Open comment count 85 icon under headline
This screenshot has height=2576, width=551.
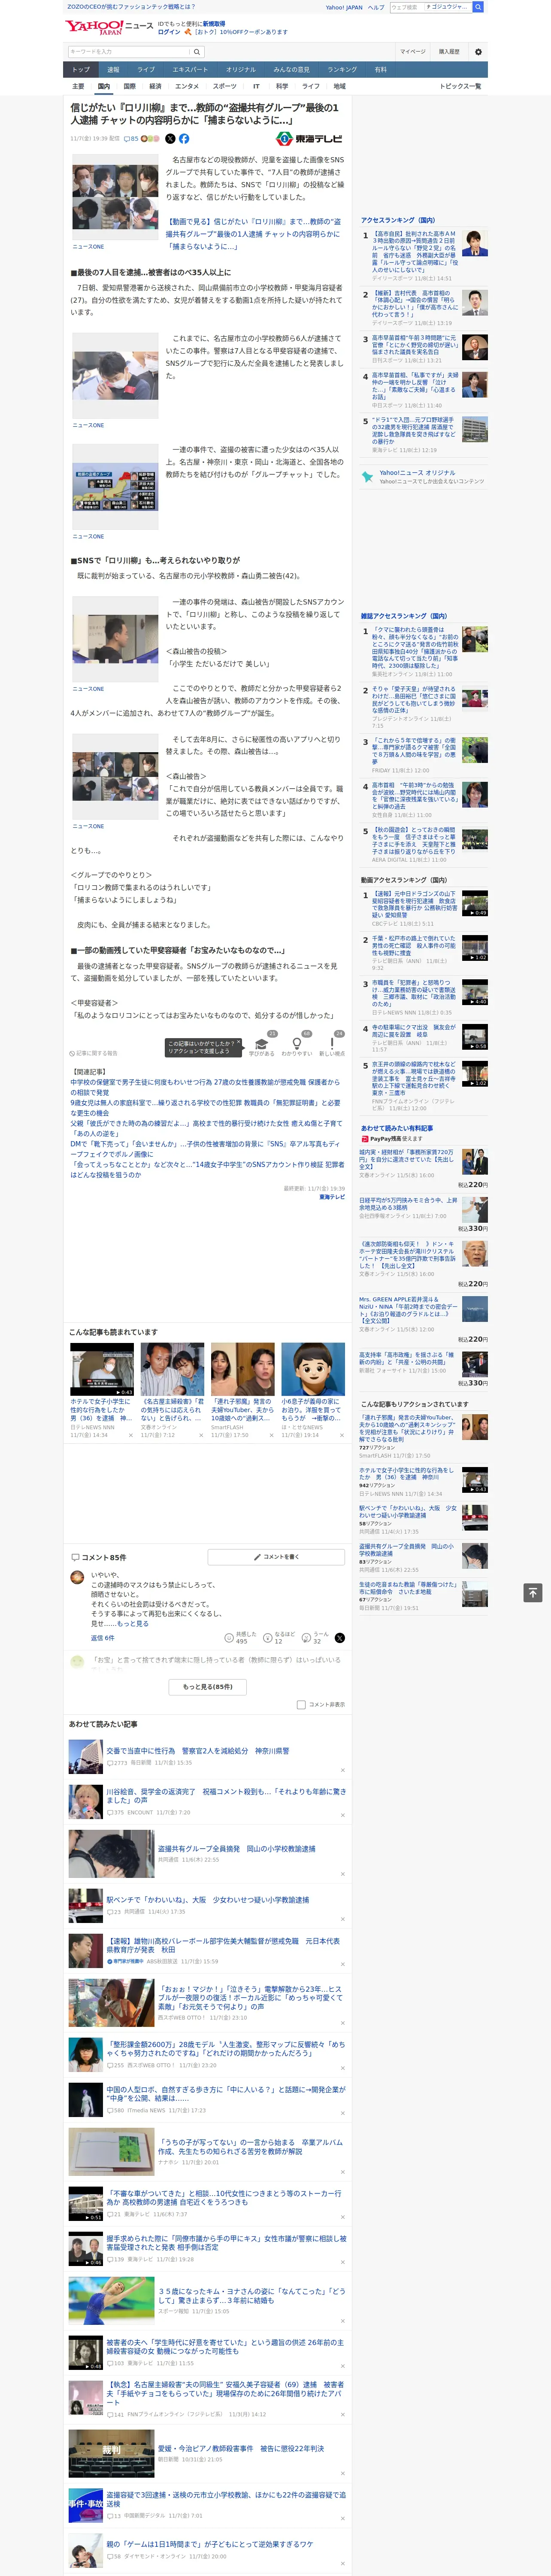coord(131,139)
